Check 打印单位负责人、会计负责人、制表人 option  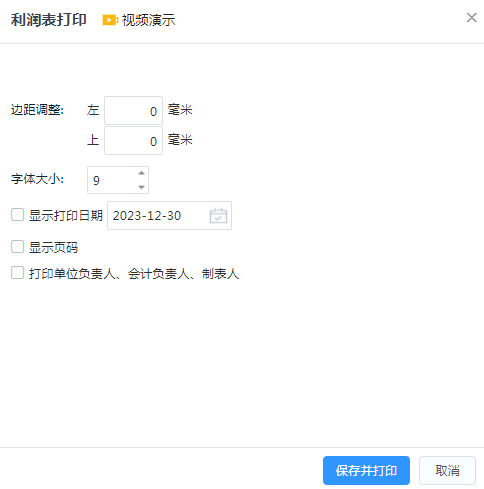[x=17, y=273]
